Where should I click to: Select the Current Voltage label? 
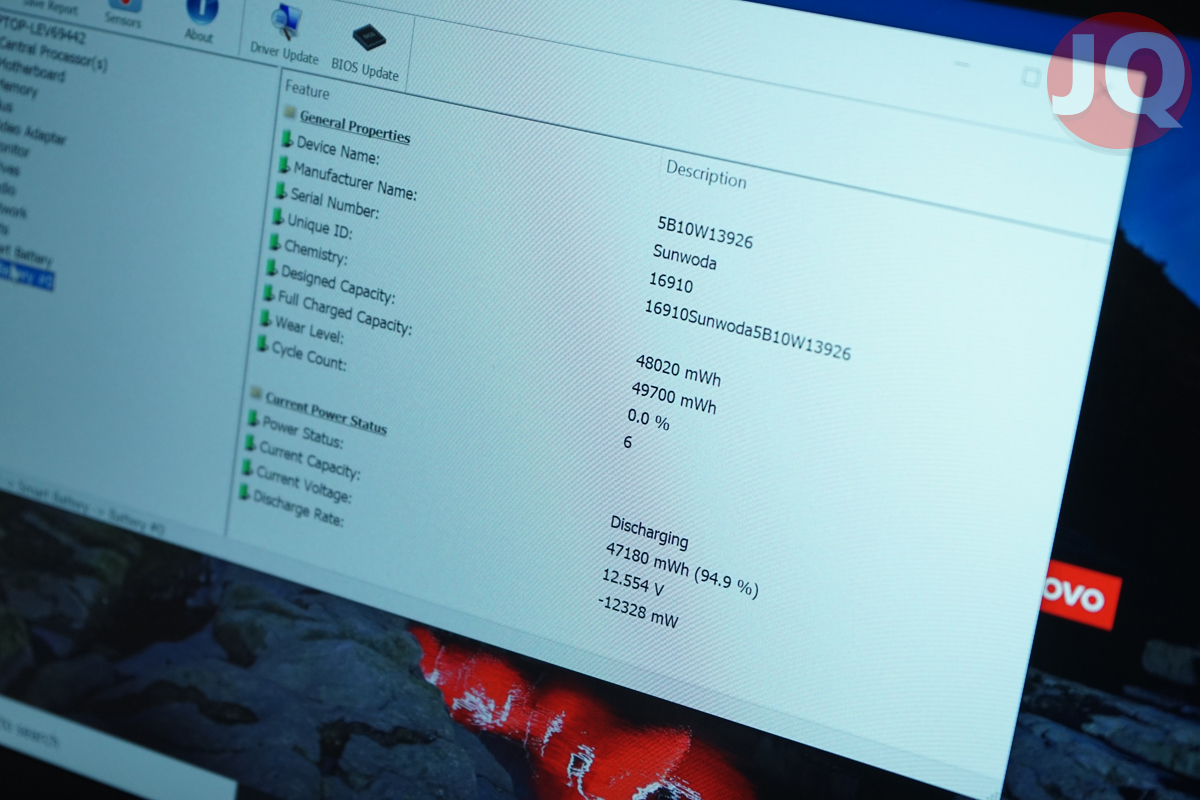point(303,483)
